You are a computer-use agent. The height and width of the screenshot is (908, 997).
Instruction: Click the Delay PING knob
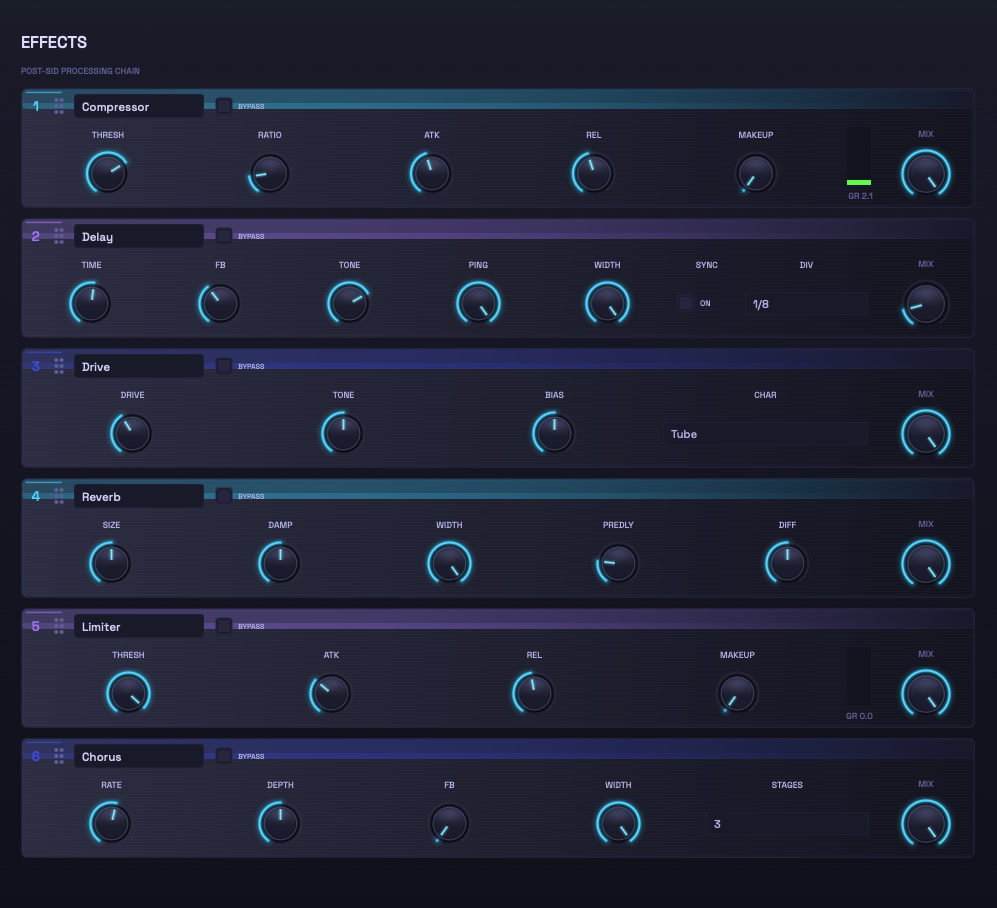(478, 303)
